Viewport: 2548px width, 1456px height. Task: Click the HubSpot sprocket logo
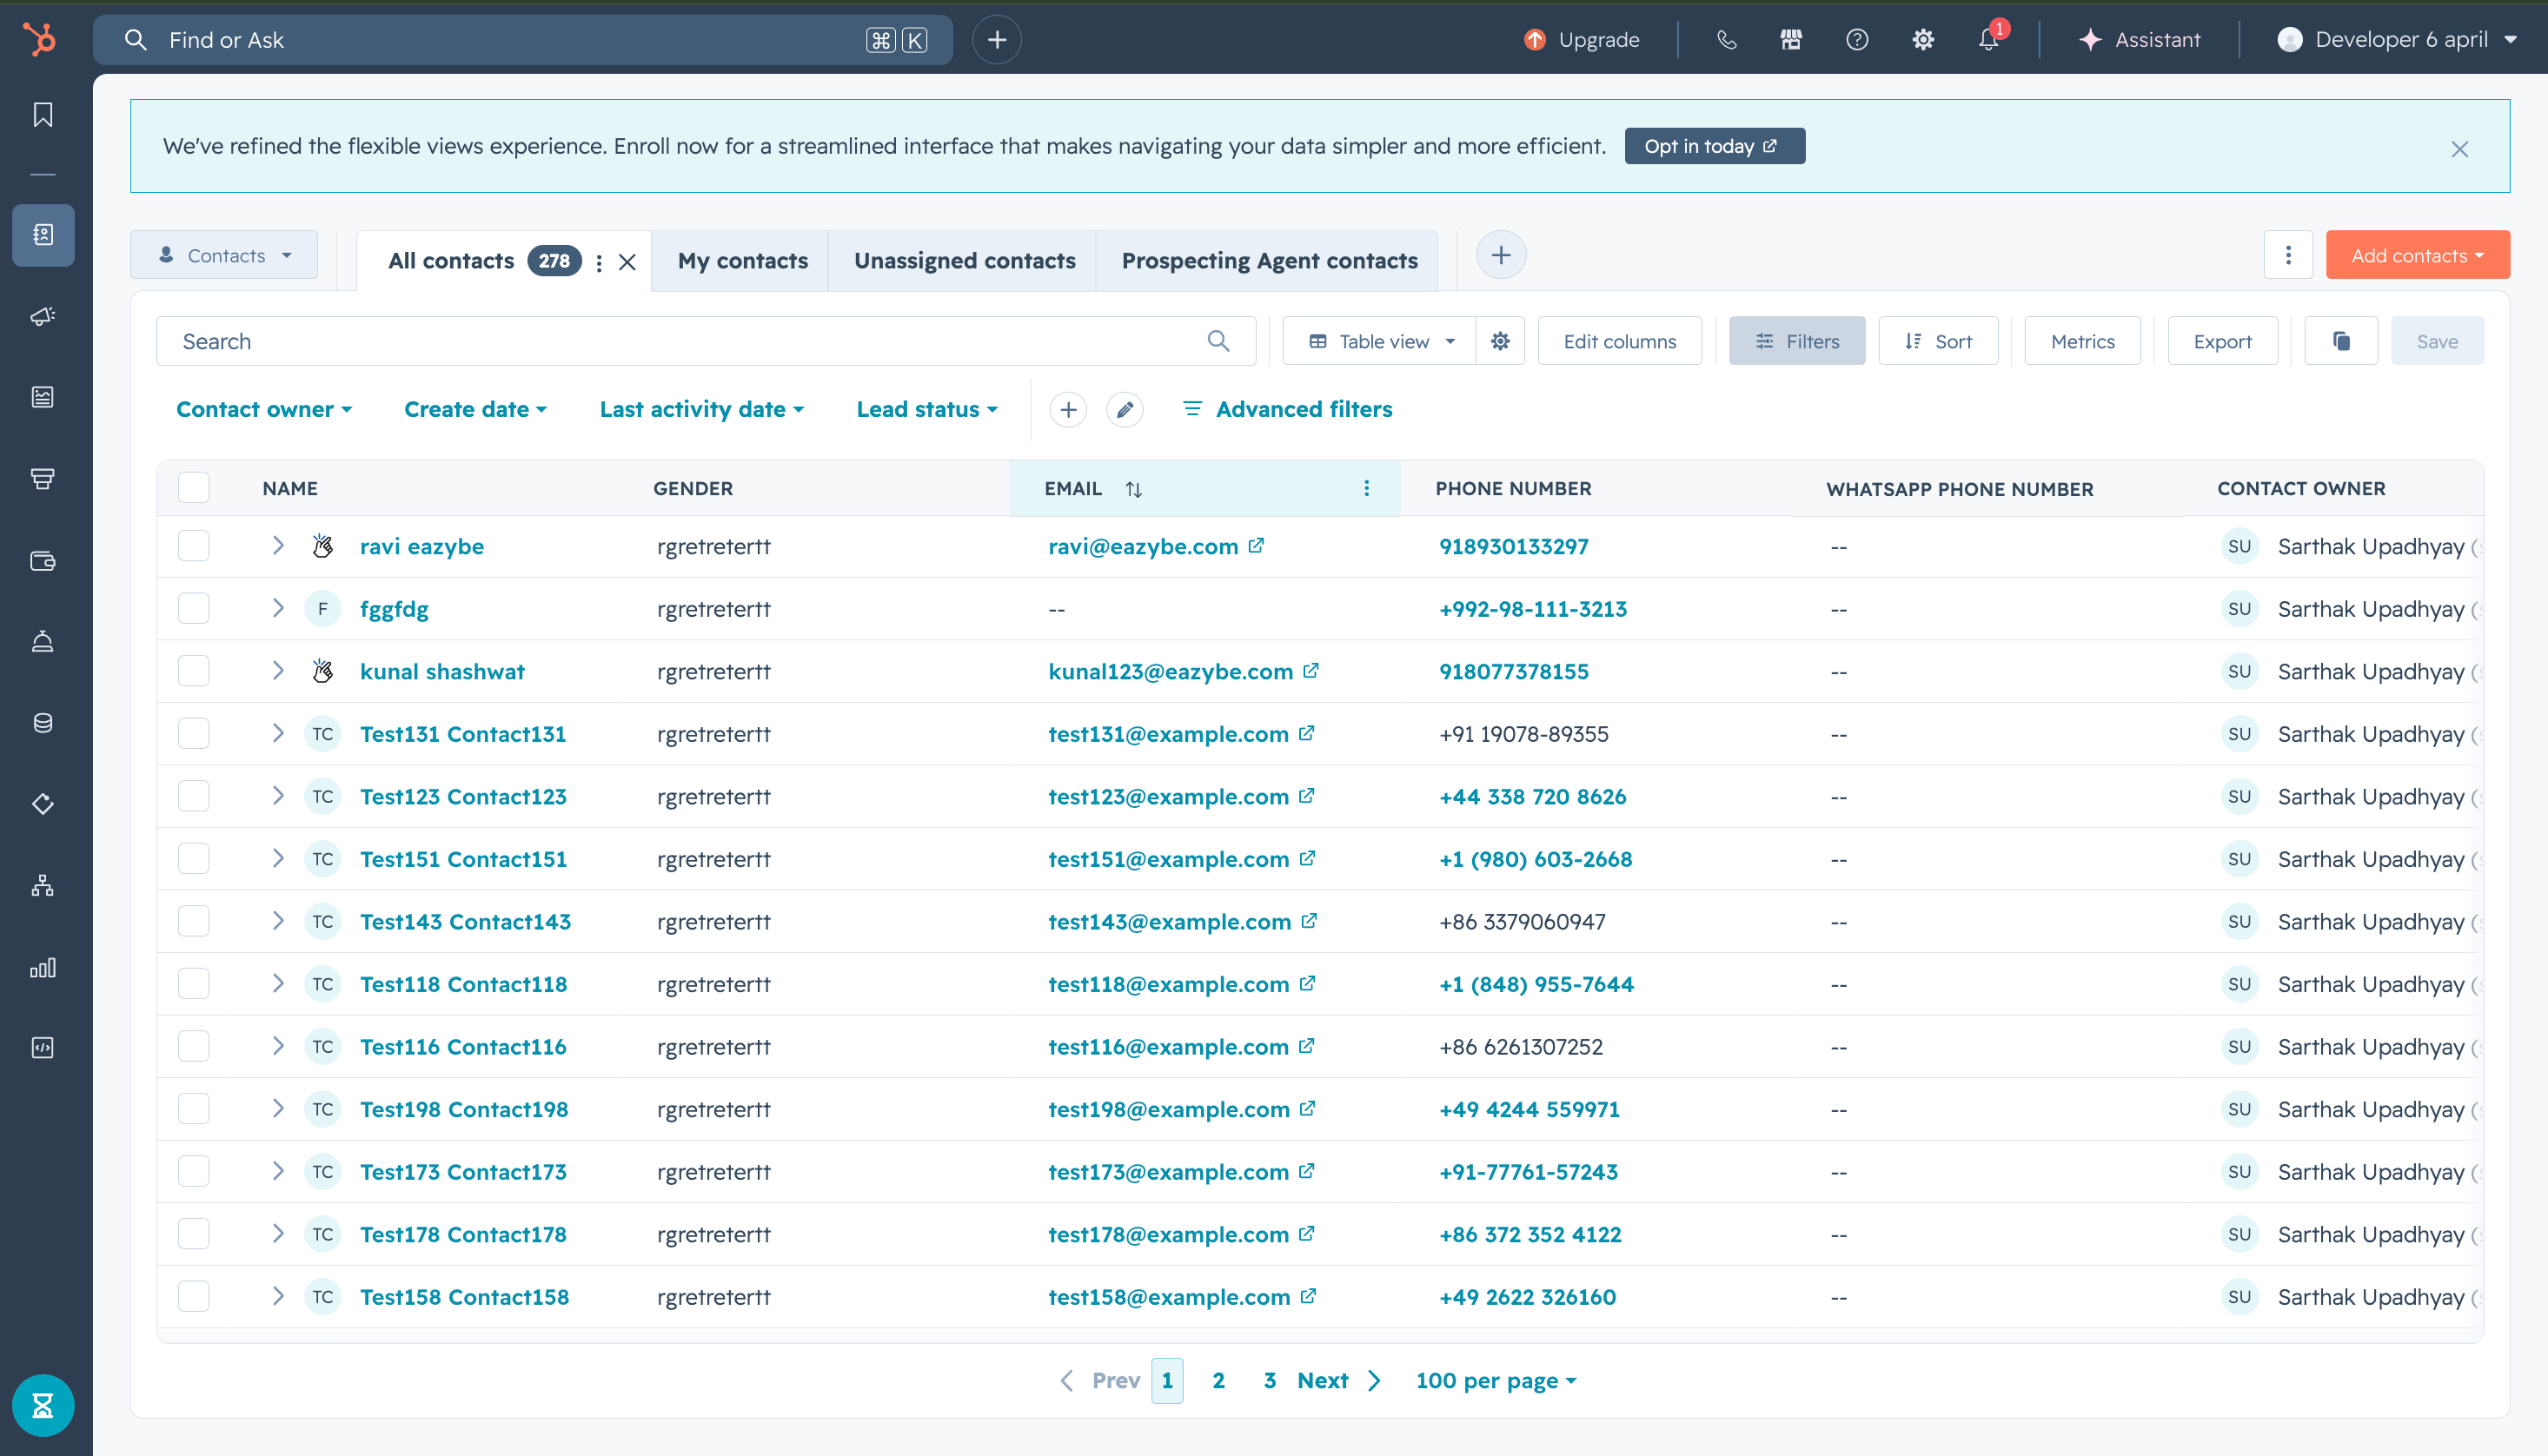coord(41,40)
